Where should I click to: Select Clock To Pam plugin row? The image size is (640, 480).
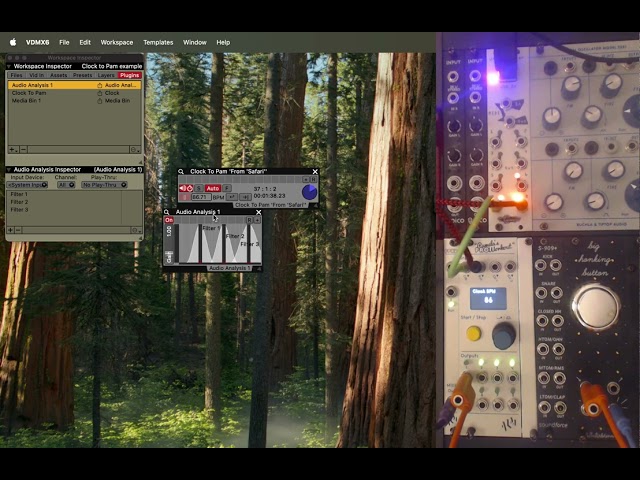coord(74,93)
